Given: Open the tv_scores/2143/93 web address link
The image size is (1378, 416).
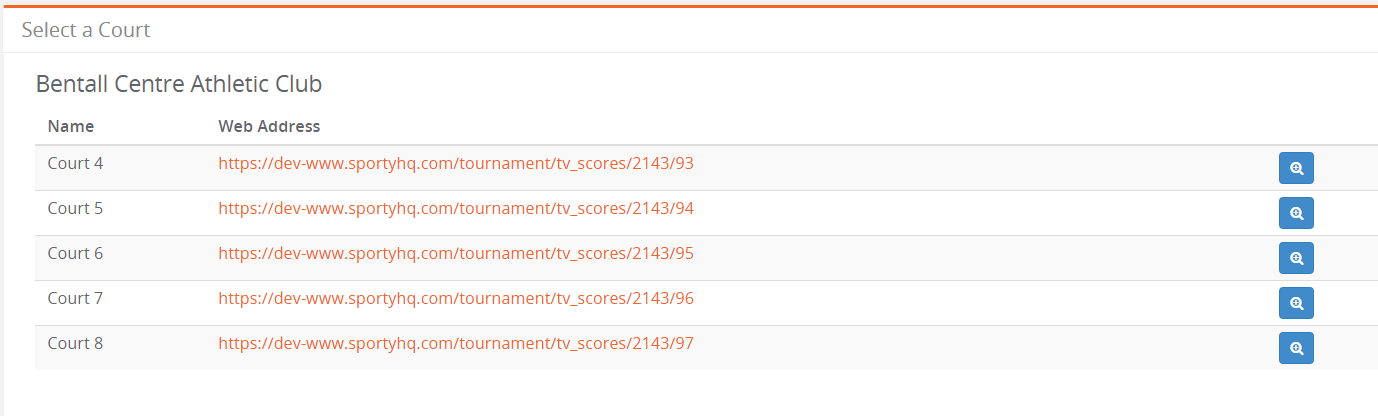Looking at the screenshot, I should tap(456, 163).
